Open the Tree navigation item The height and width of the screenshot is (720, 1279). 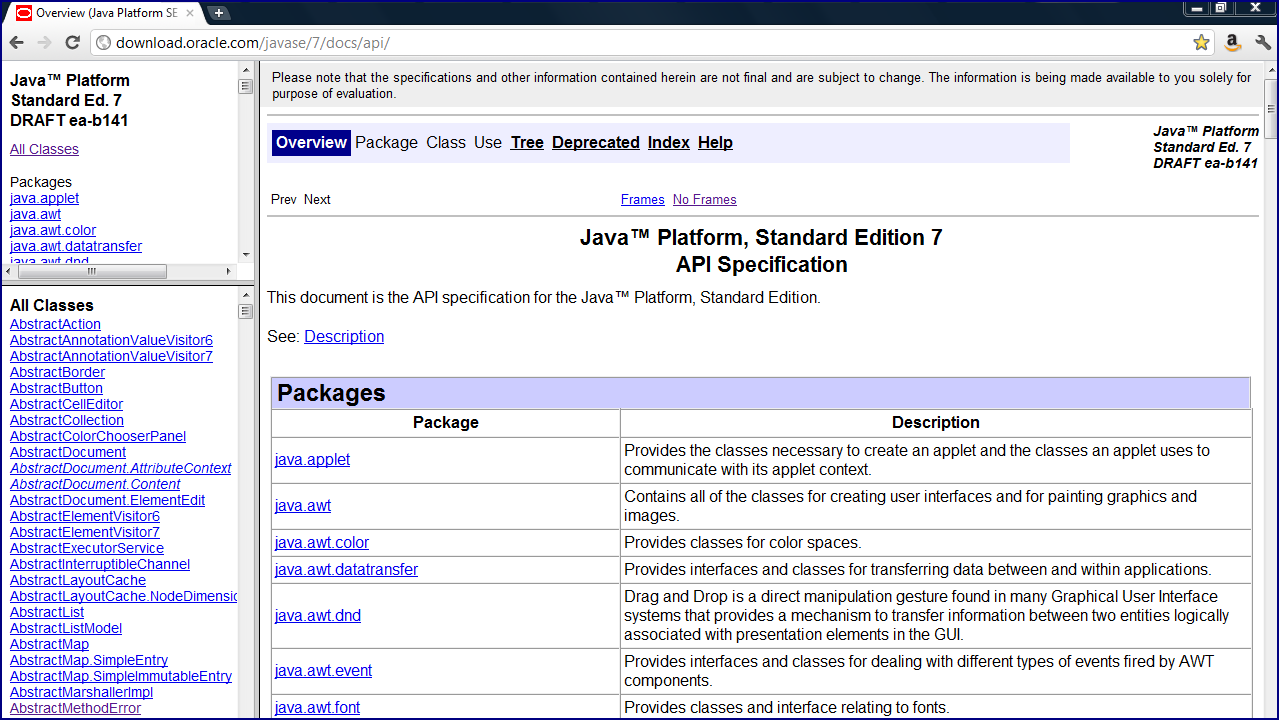tap(527, 143)
